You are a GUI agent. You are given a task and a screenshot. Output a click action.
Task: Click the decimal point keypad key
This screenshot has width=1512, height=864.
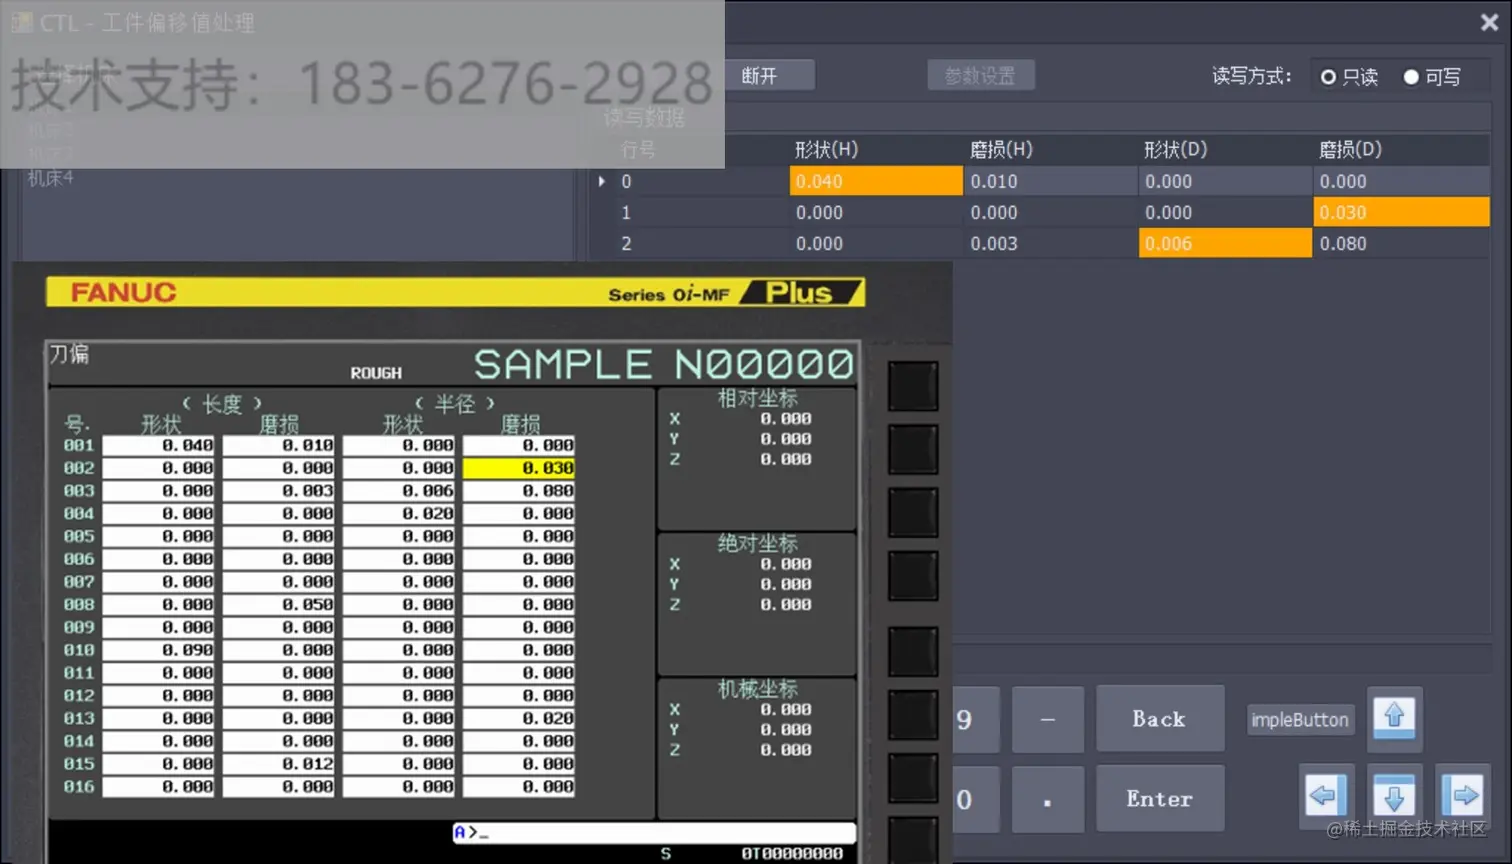click(1048, 799)
